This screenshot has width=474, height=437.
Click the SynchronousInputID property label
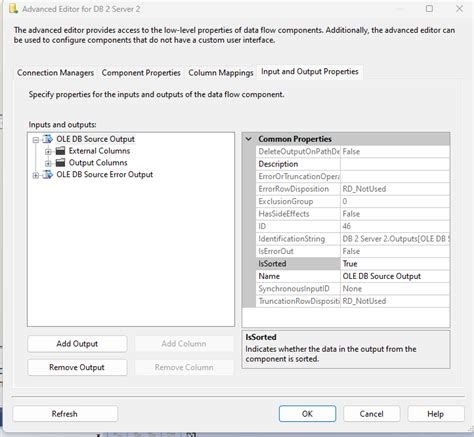(298, 289)
